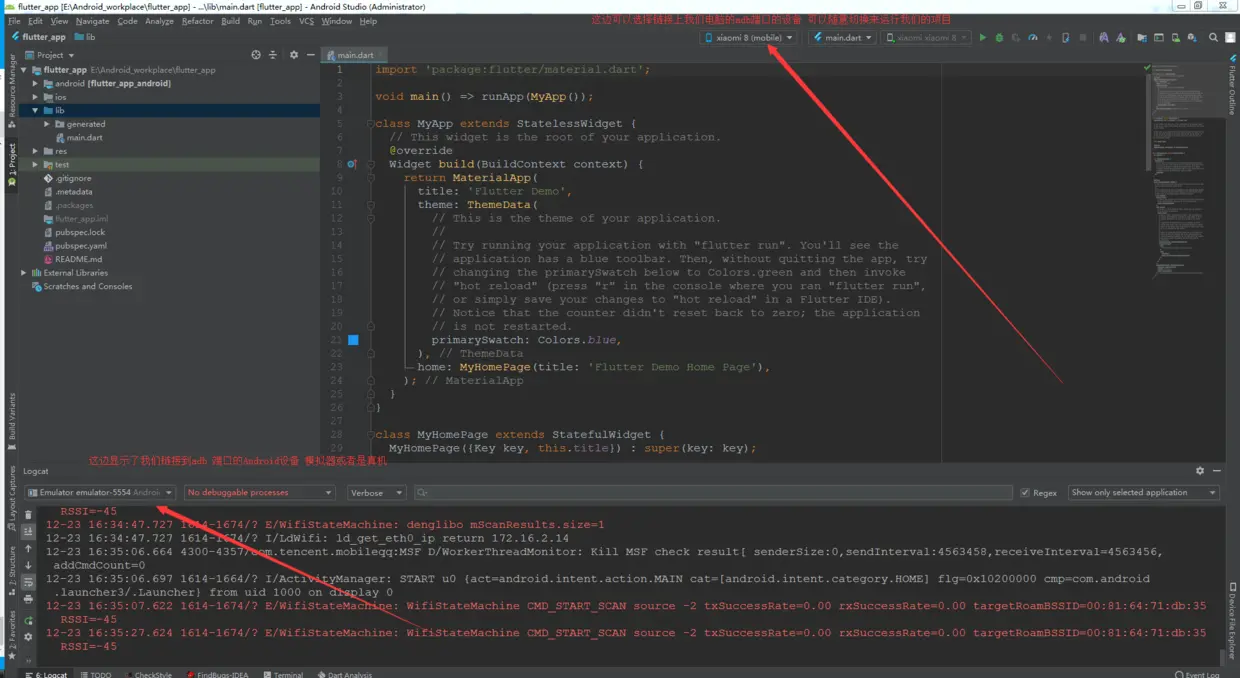Viewport: 1240px width, 678px height.
Task: Open the Build menu
Action: 230,21
